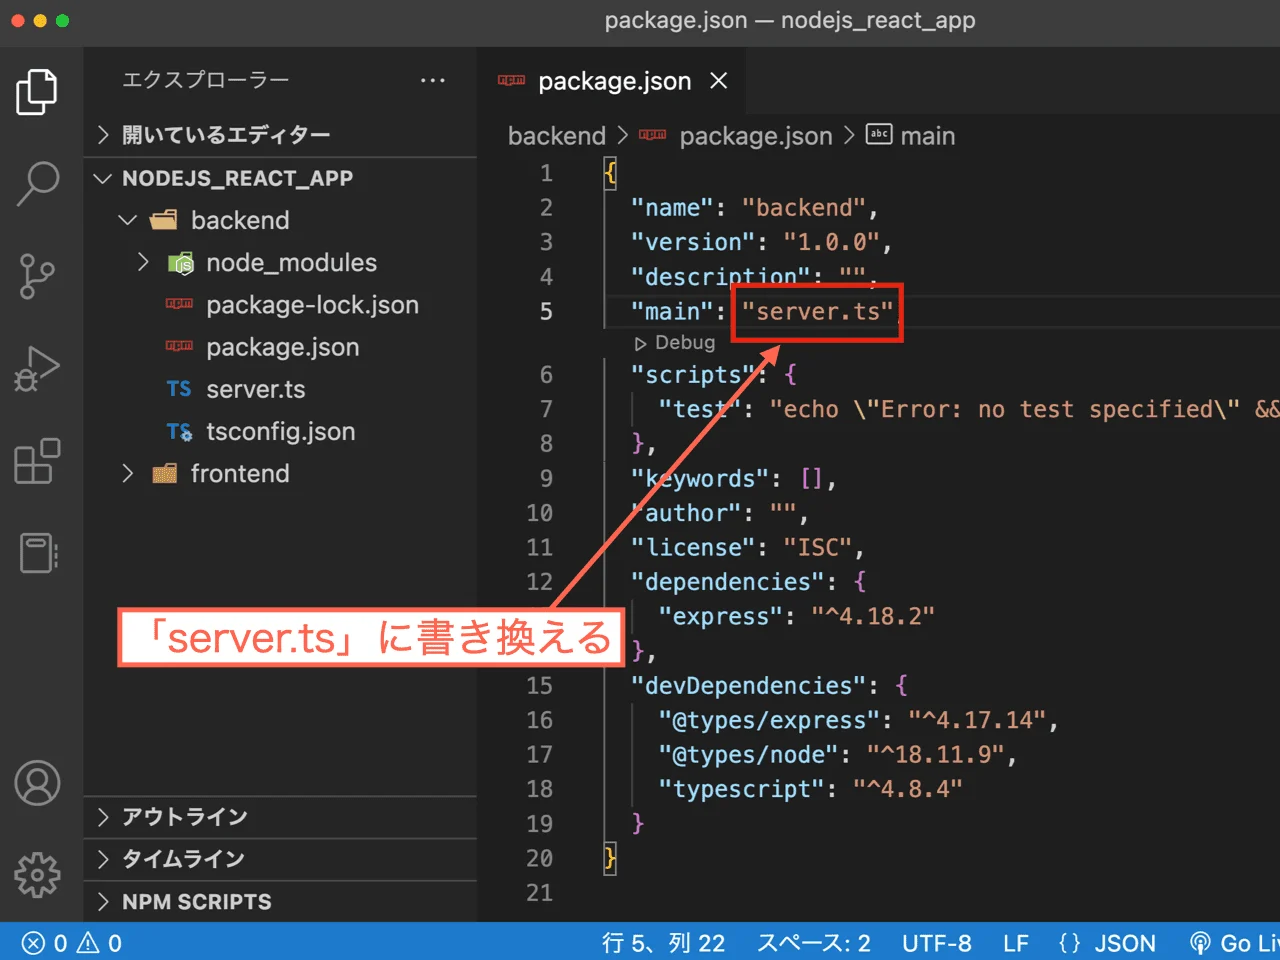Open the Manage settings gear icon
The image size is (1280, 960).
[38, 875]
